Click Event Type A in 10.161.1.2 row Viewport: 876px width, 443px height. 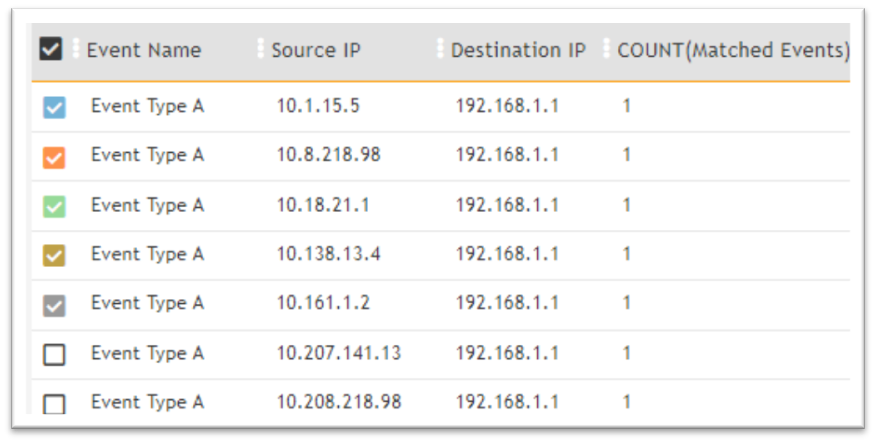click(x=147, y=304)
